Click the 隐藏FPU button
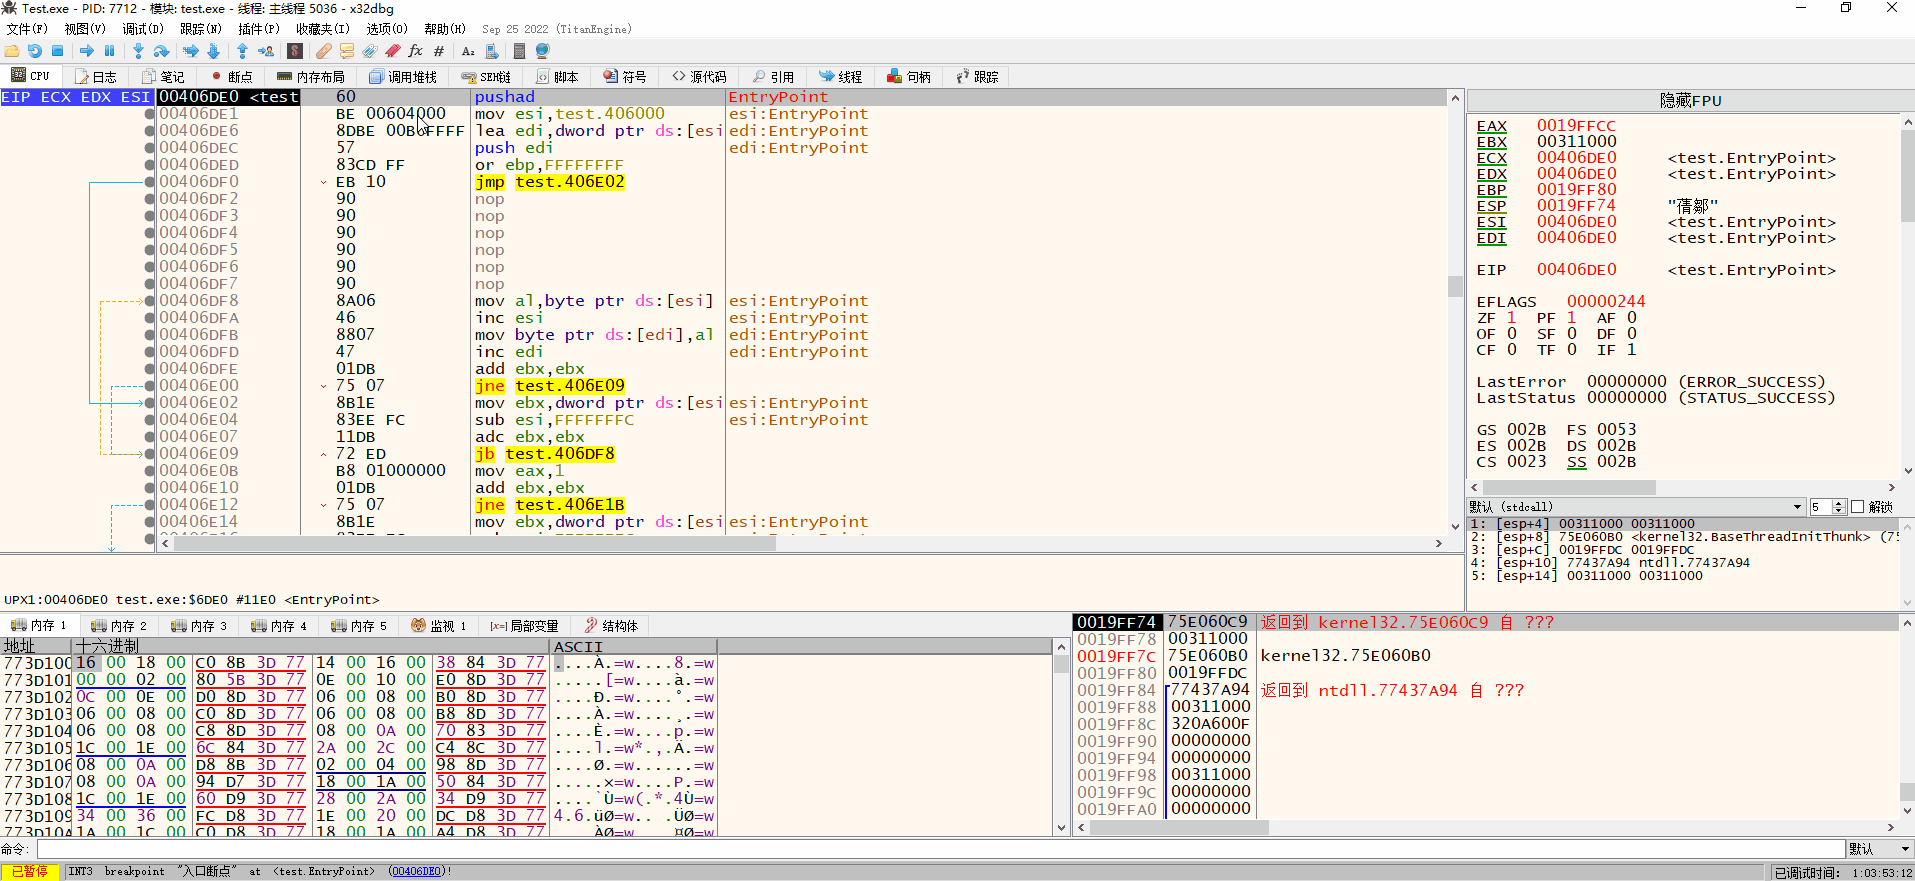This screenshot has height=881, width=1915. (1690, 100)
